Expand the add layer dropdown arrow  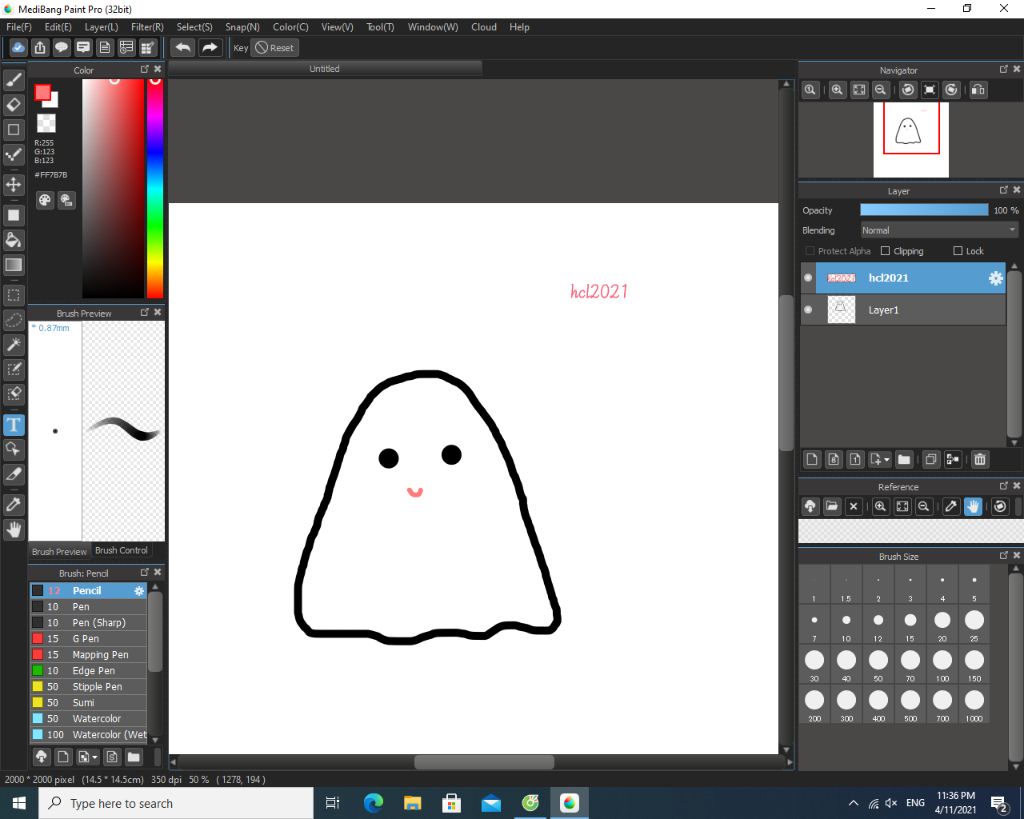[x=887, y=460]
